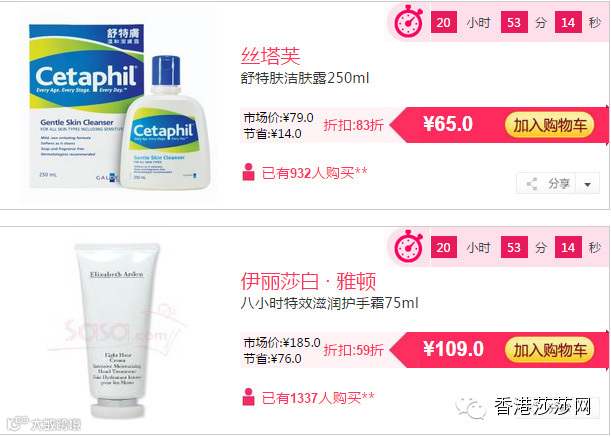Expand the 分享 dropdown arrow
The height and width of the screenshot is (437, 611).
tap(588, 184)
